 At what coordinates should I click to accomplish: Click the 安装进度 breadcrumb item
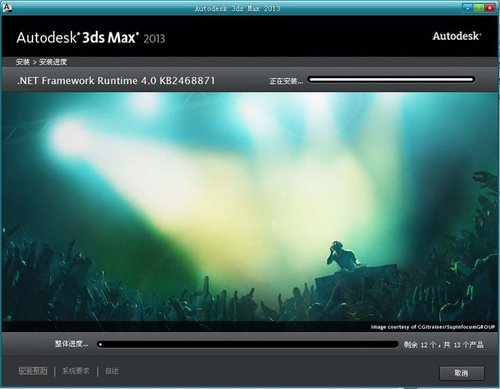[x=53, y=62]
